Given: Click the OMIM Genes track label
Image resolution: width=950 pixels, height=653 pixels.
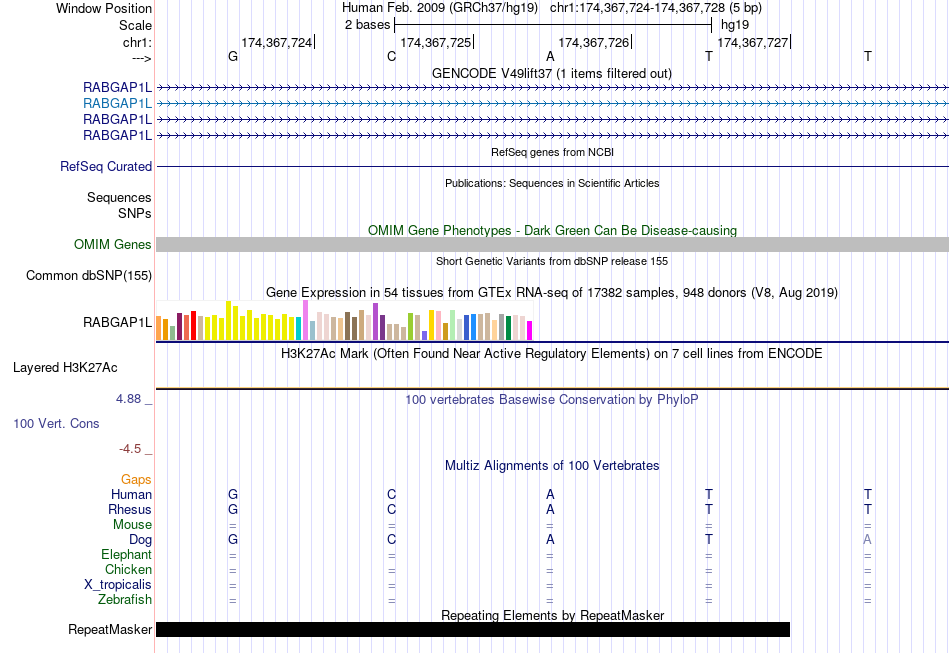Looking at the screenshot, I should (113, 244).
